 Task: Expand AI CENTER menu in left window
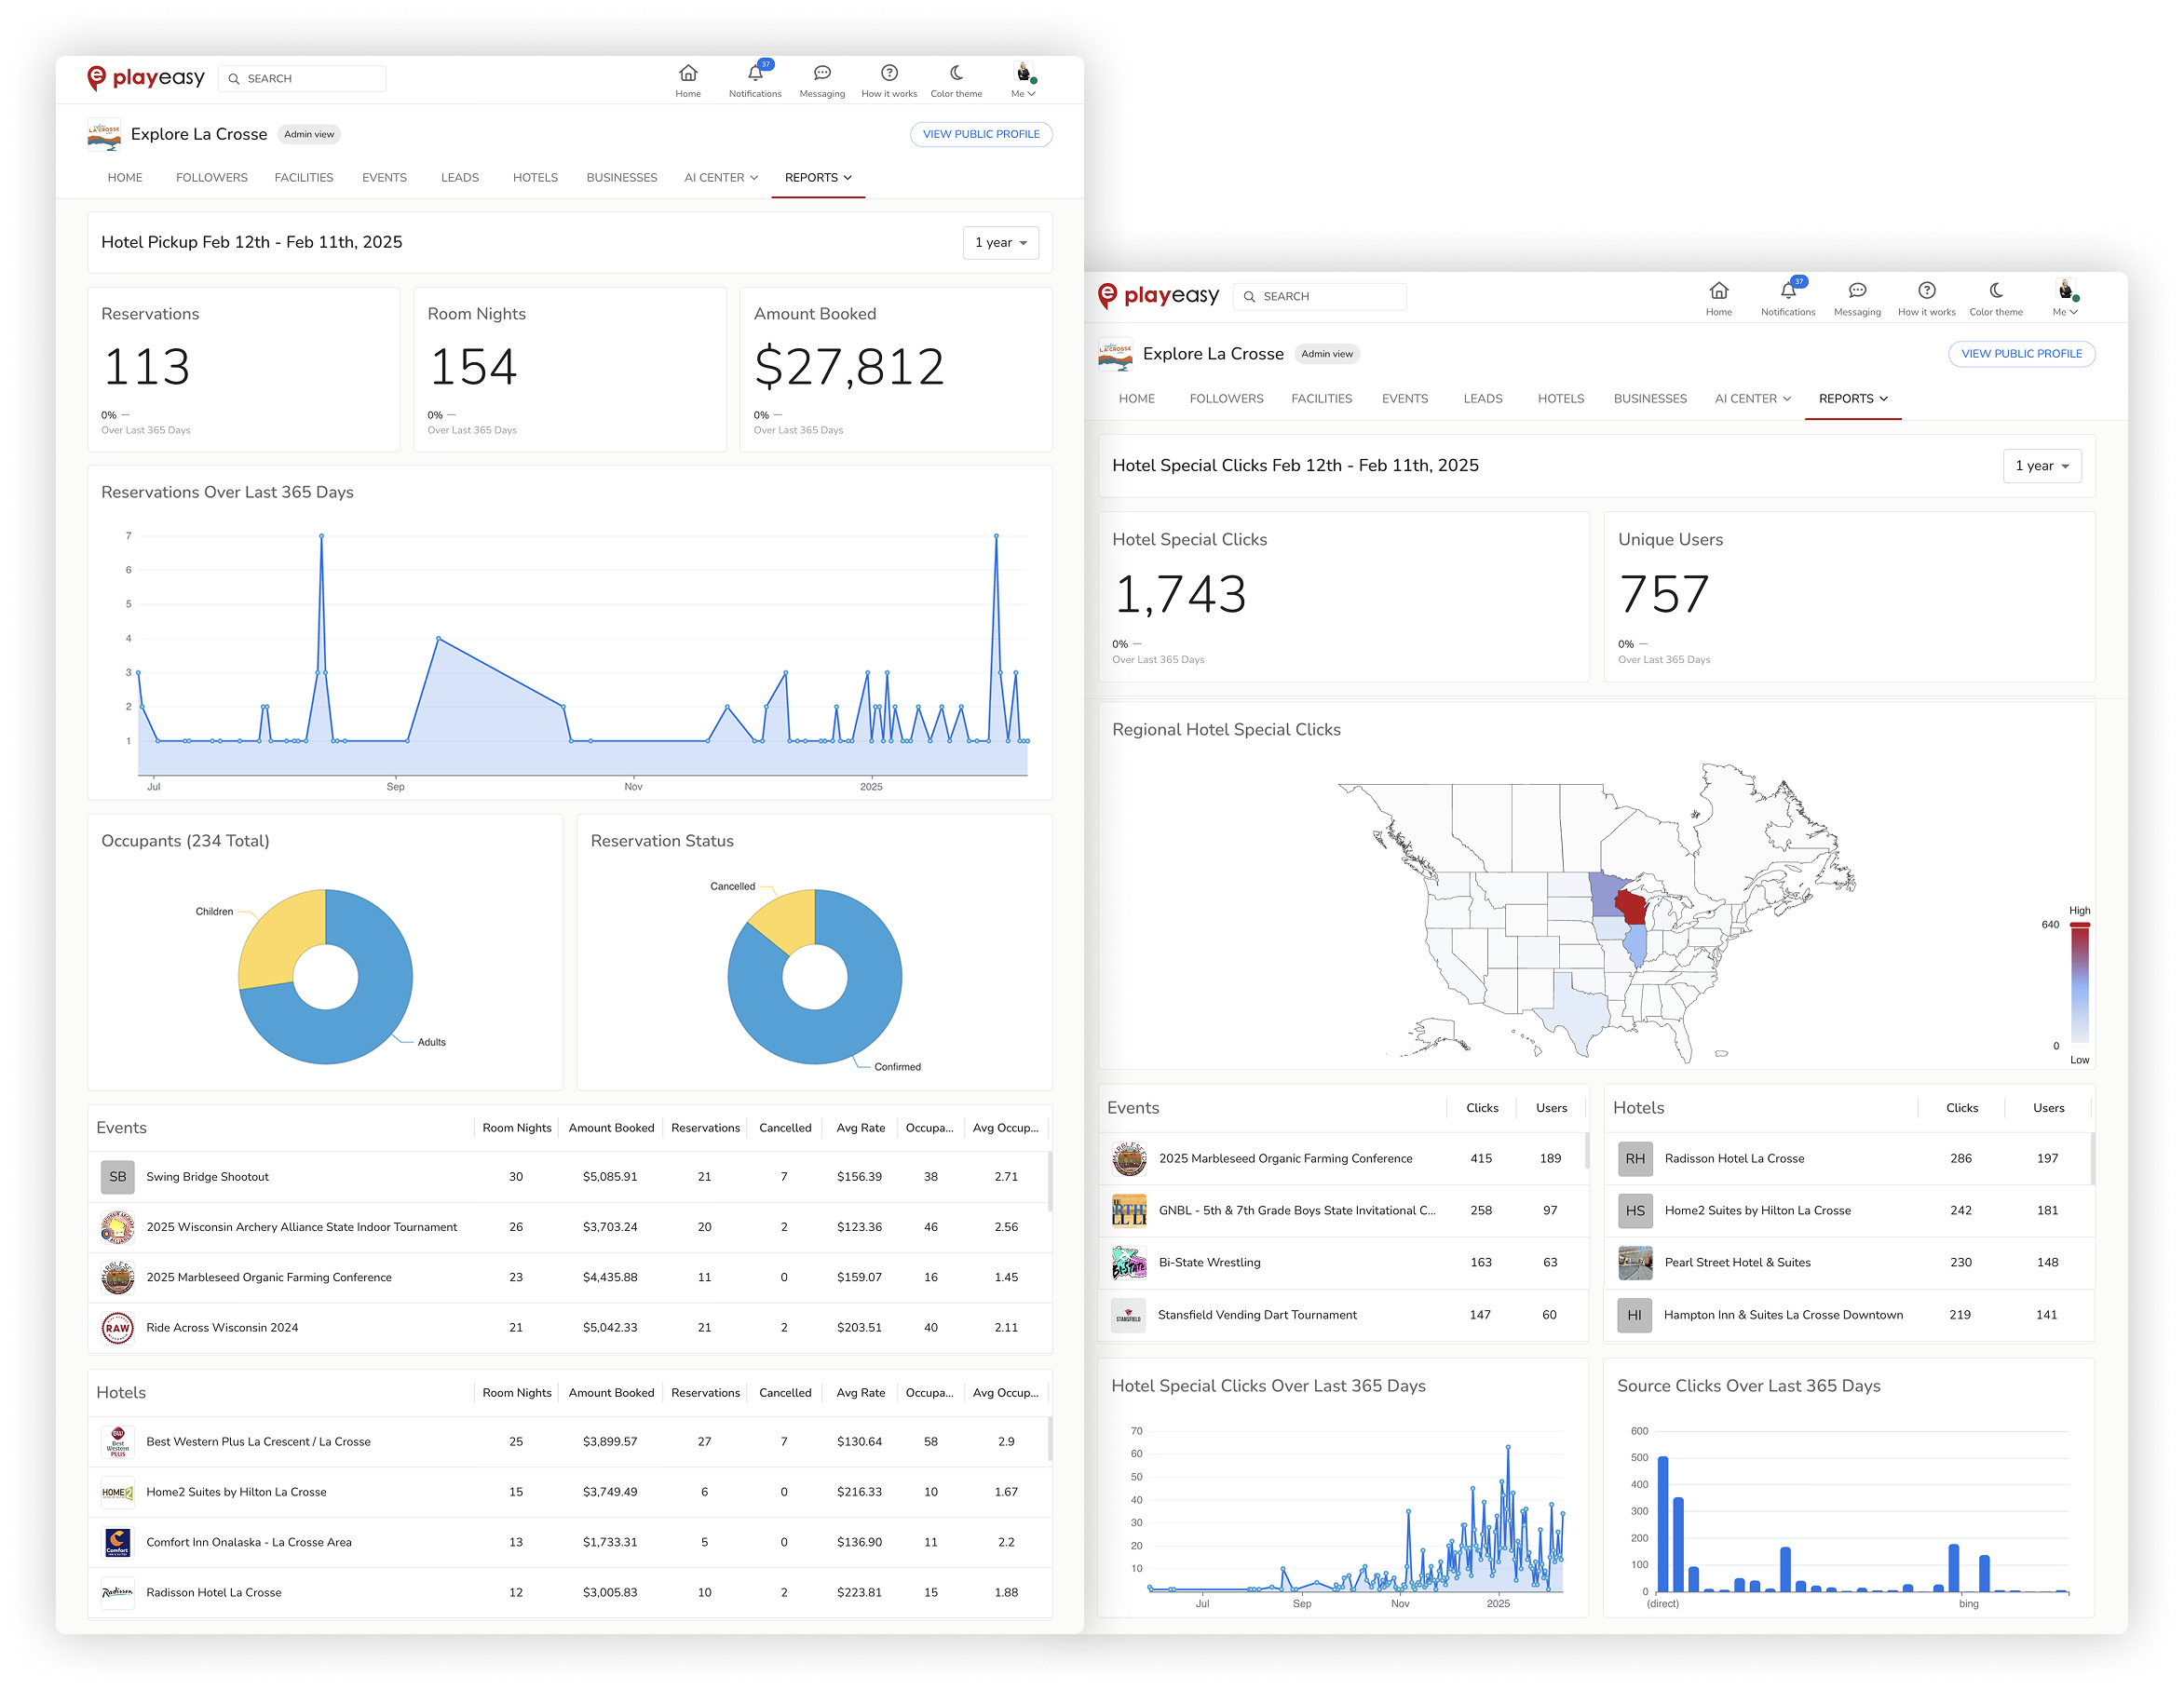point(721,178)
